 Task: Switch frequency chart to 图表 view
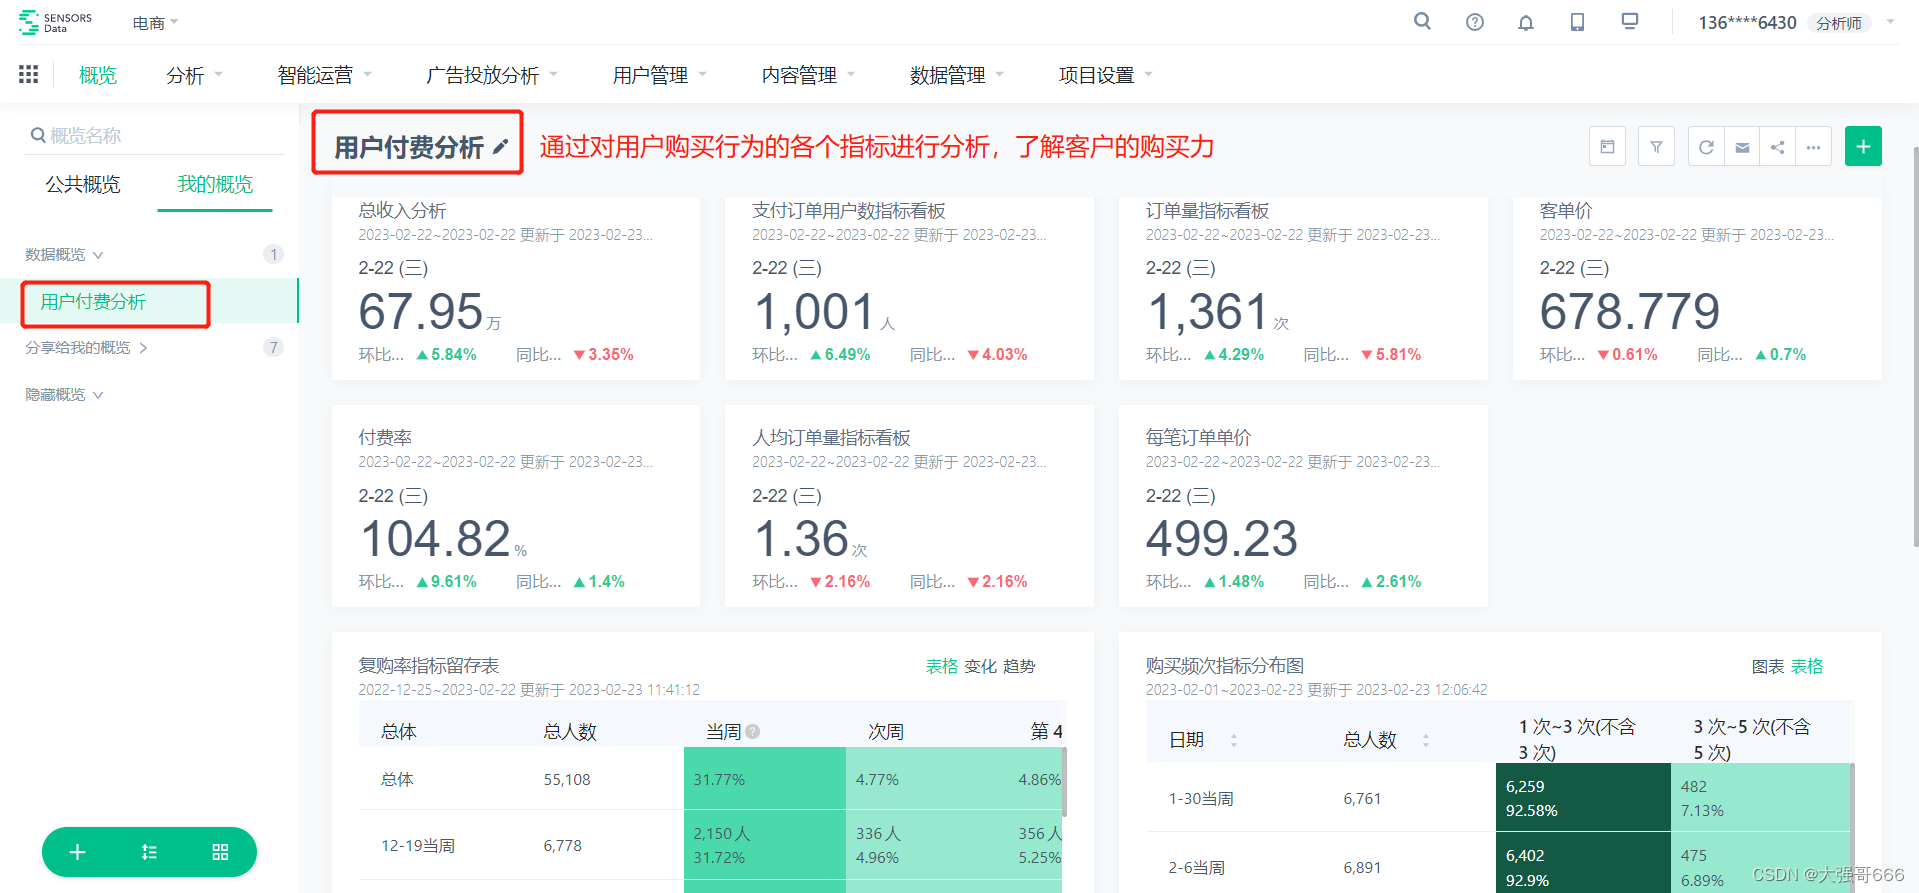point(1768,666)
